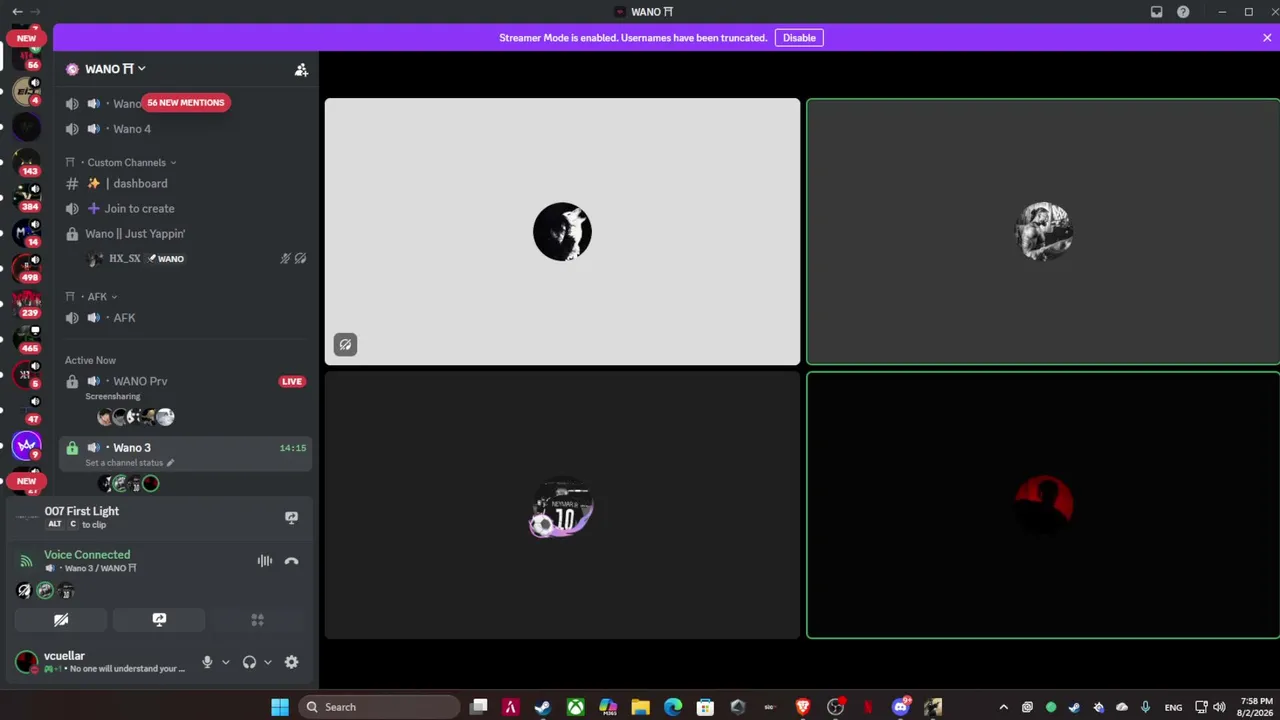Open Discord icon in the taskbar
1280x720 pixels.
click(901, 707)
